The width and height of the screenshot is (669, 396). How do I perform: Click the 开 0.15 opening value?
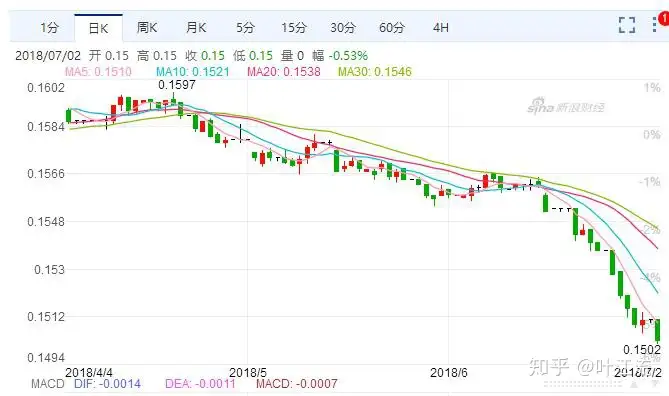[108, 56]
